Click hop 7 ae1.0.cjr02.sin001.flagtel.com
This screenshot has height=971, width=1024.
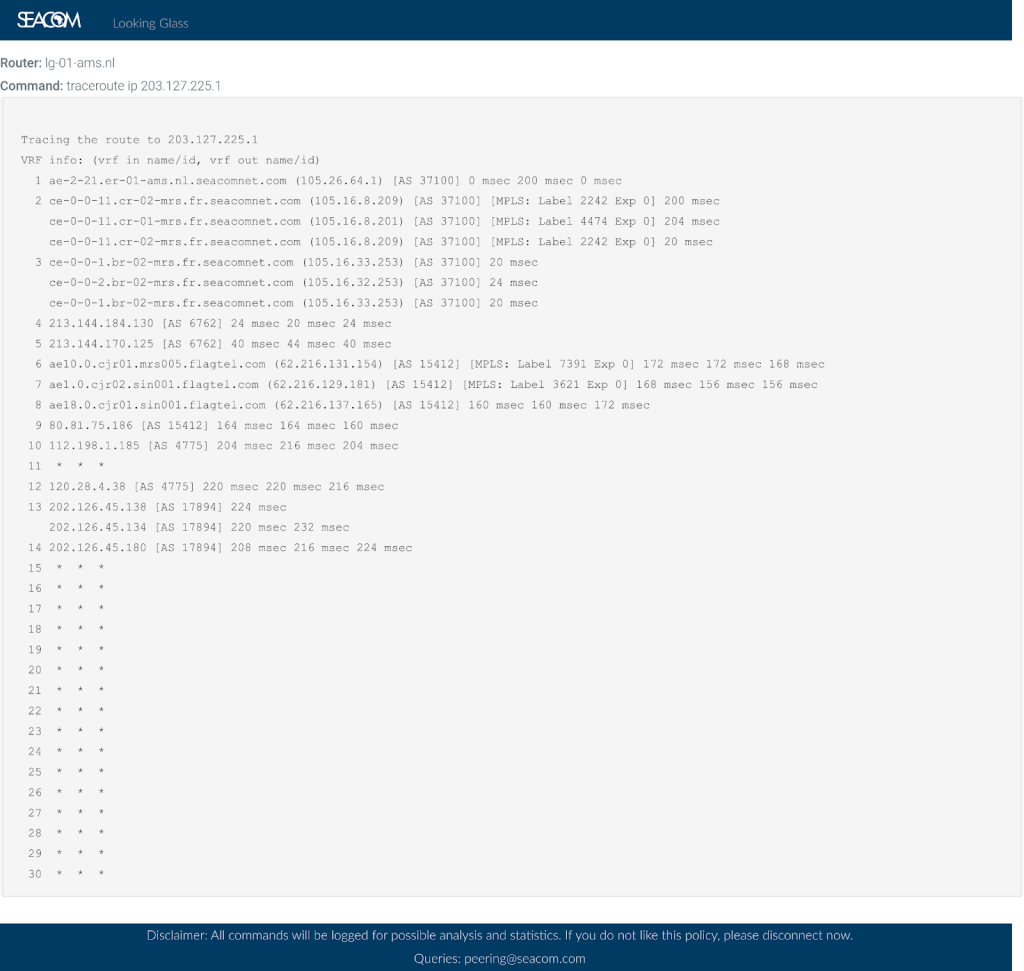[x=153, y=385]
